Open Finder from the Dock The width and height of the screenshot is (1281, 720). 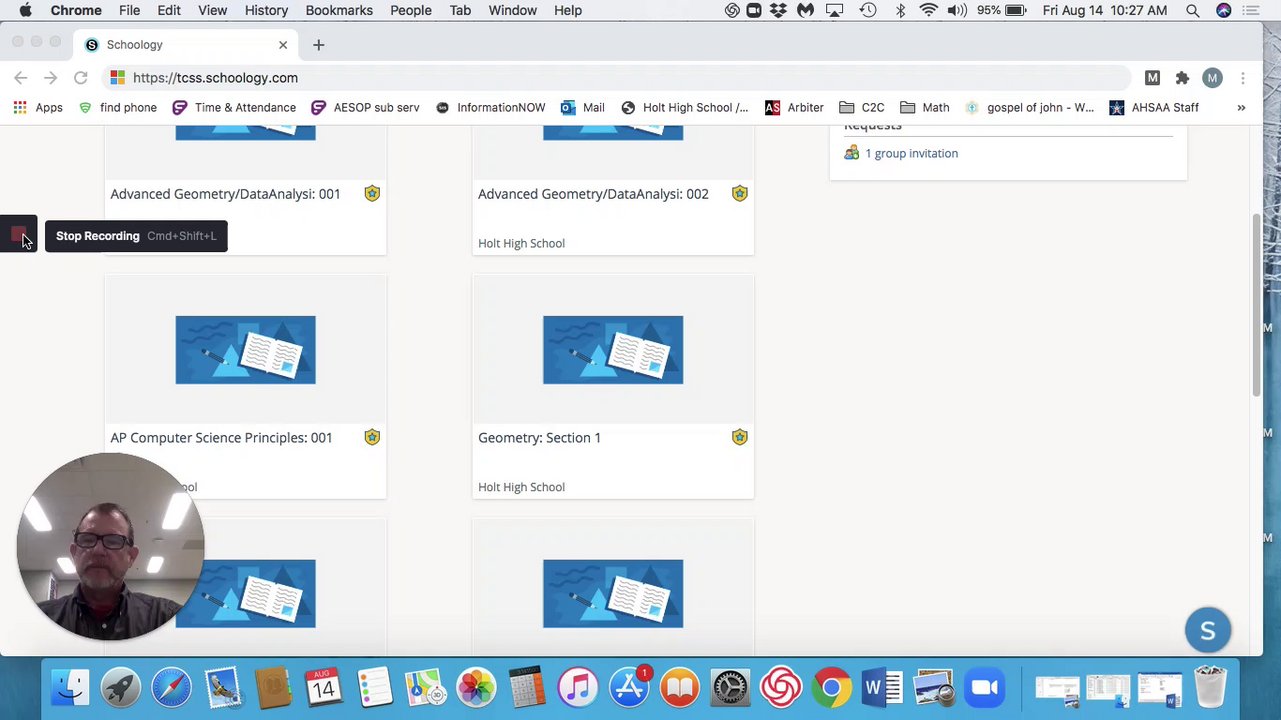point(70,688)
